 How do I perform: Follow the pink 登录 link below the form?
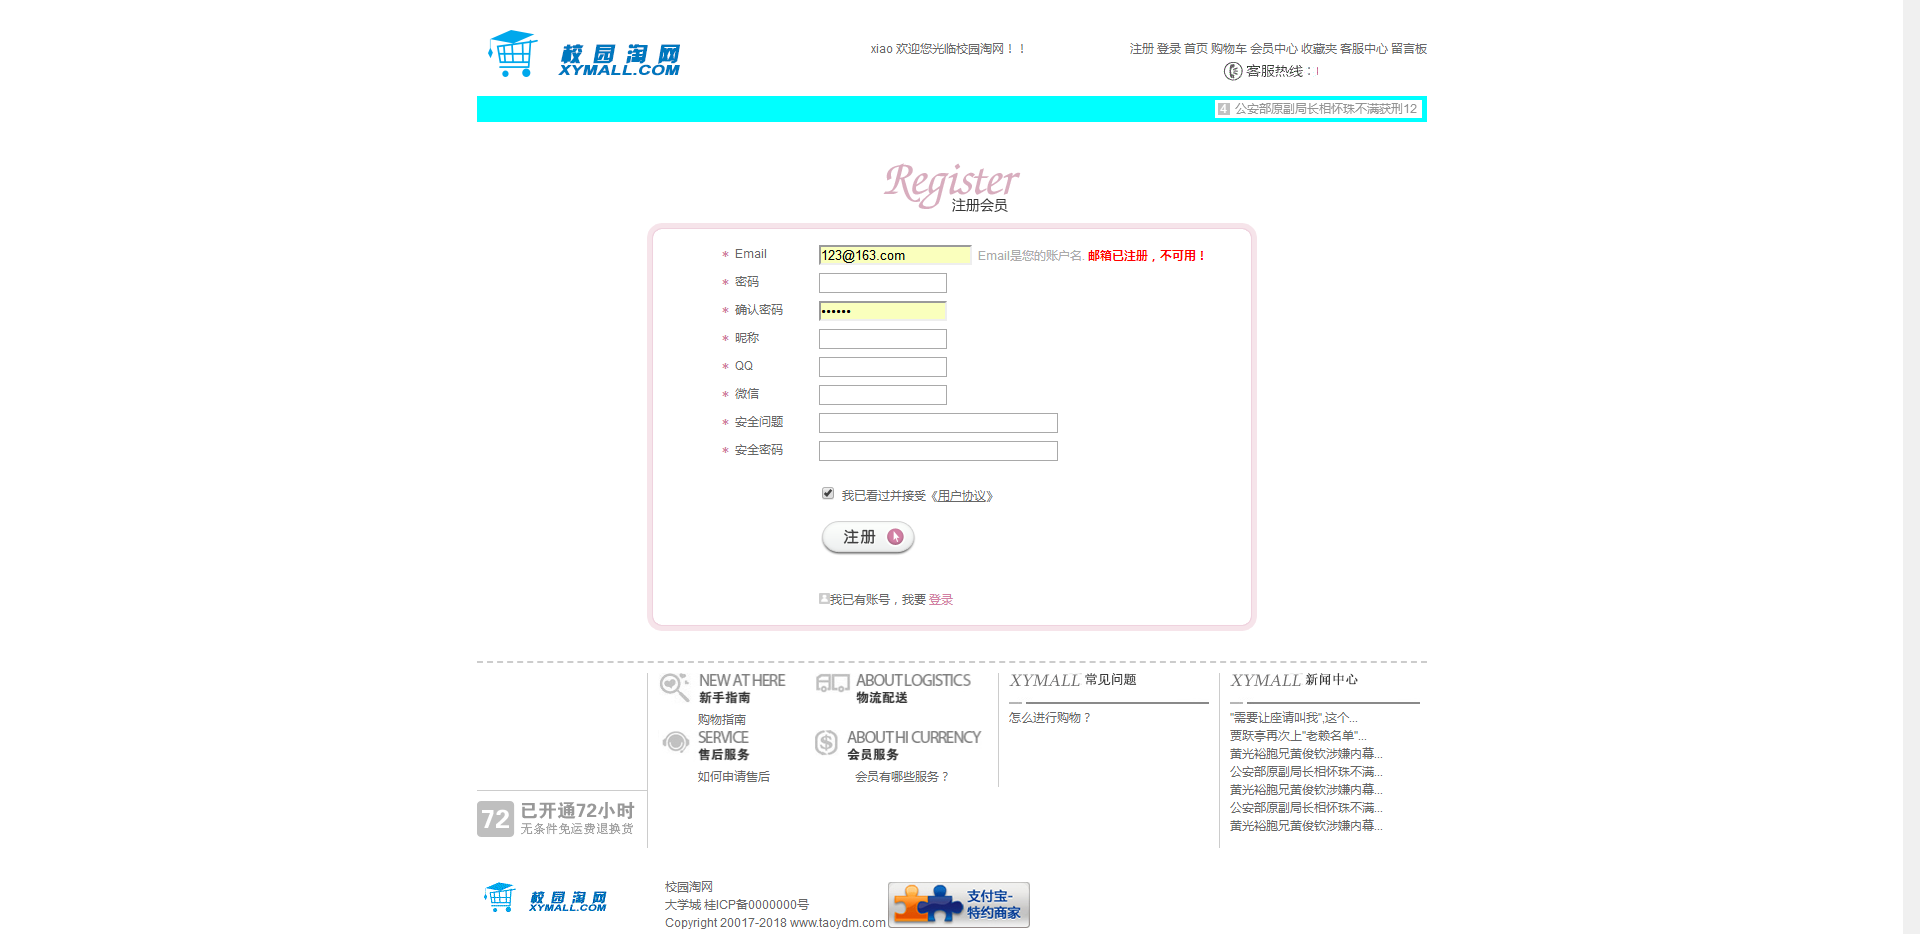tap(941, 600)
